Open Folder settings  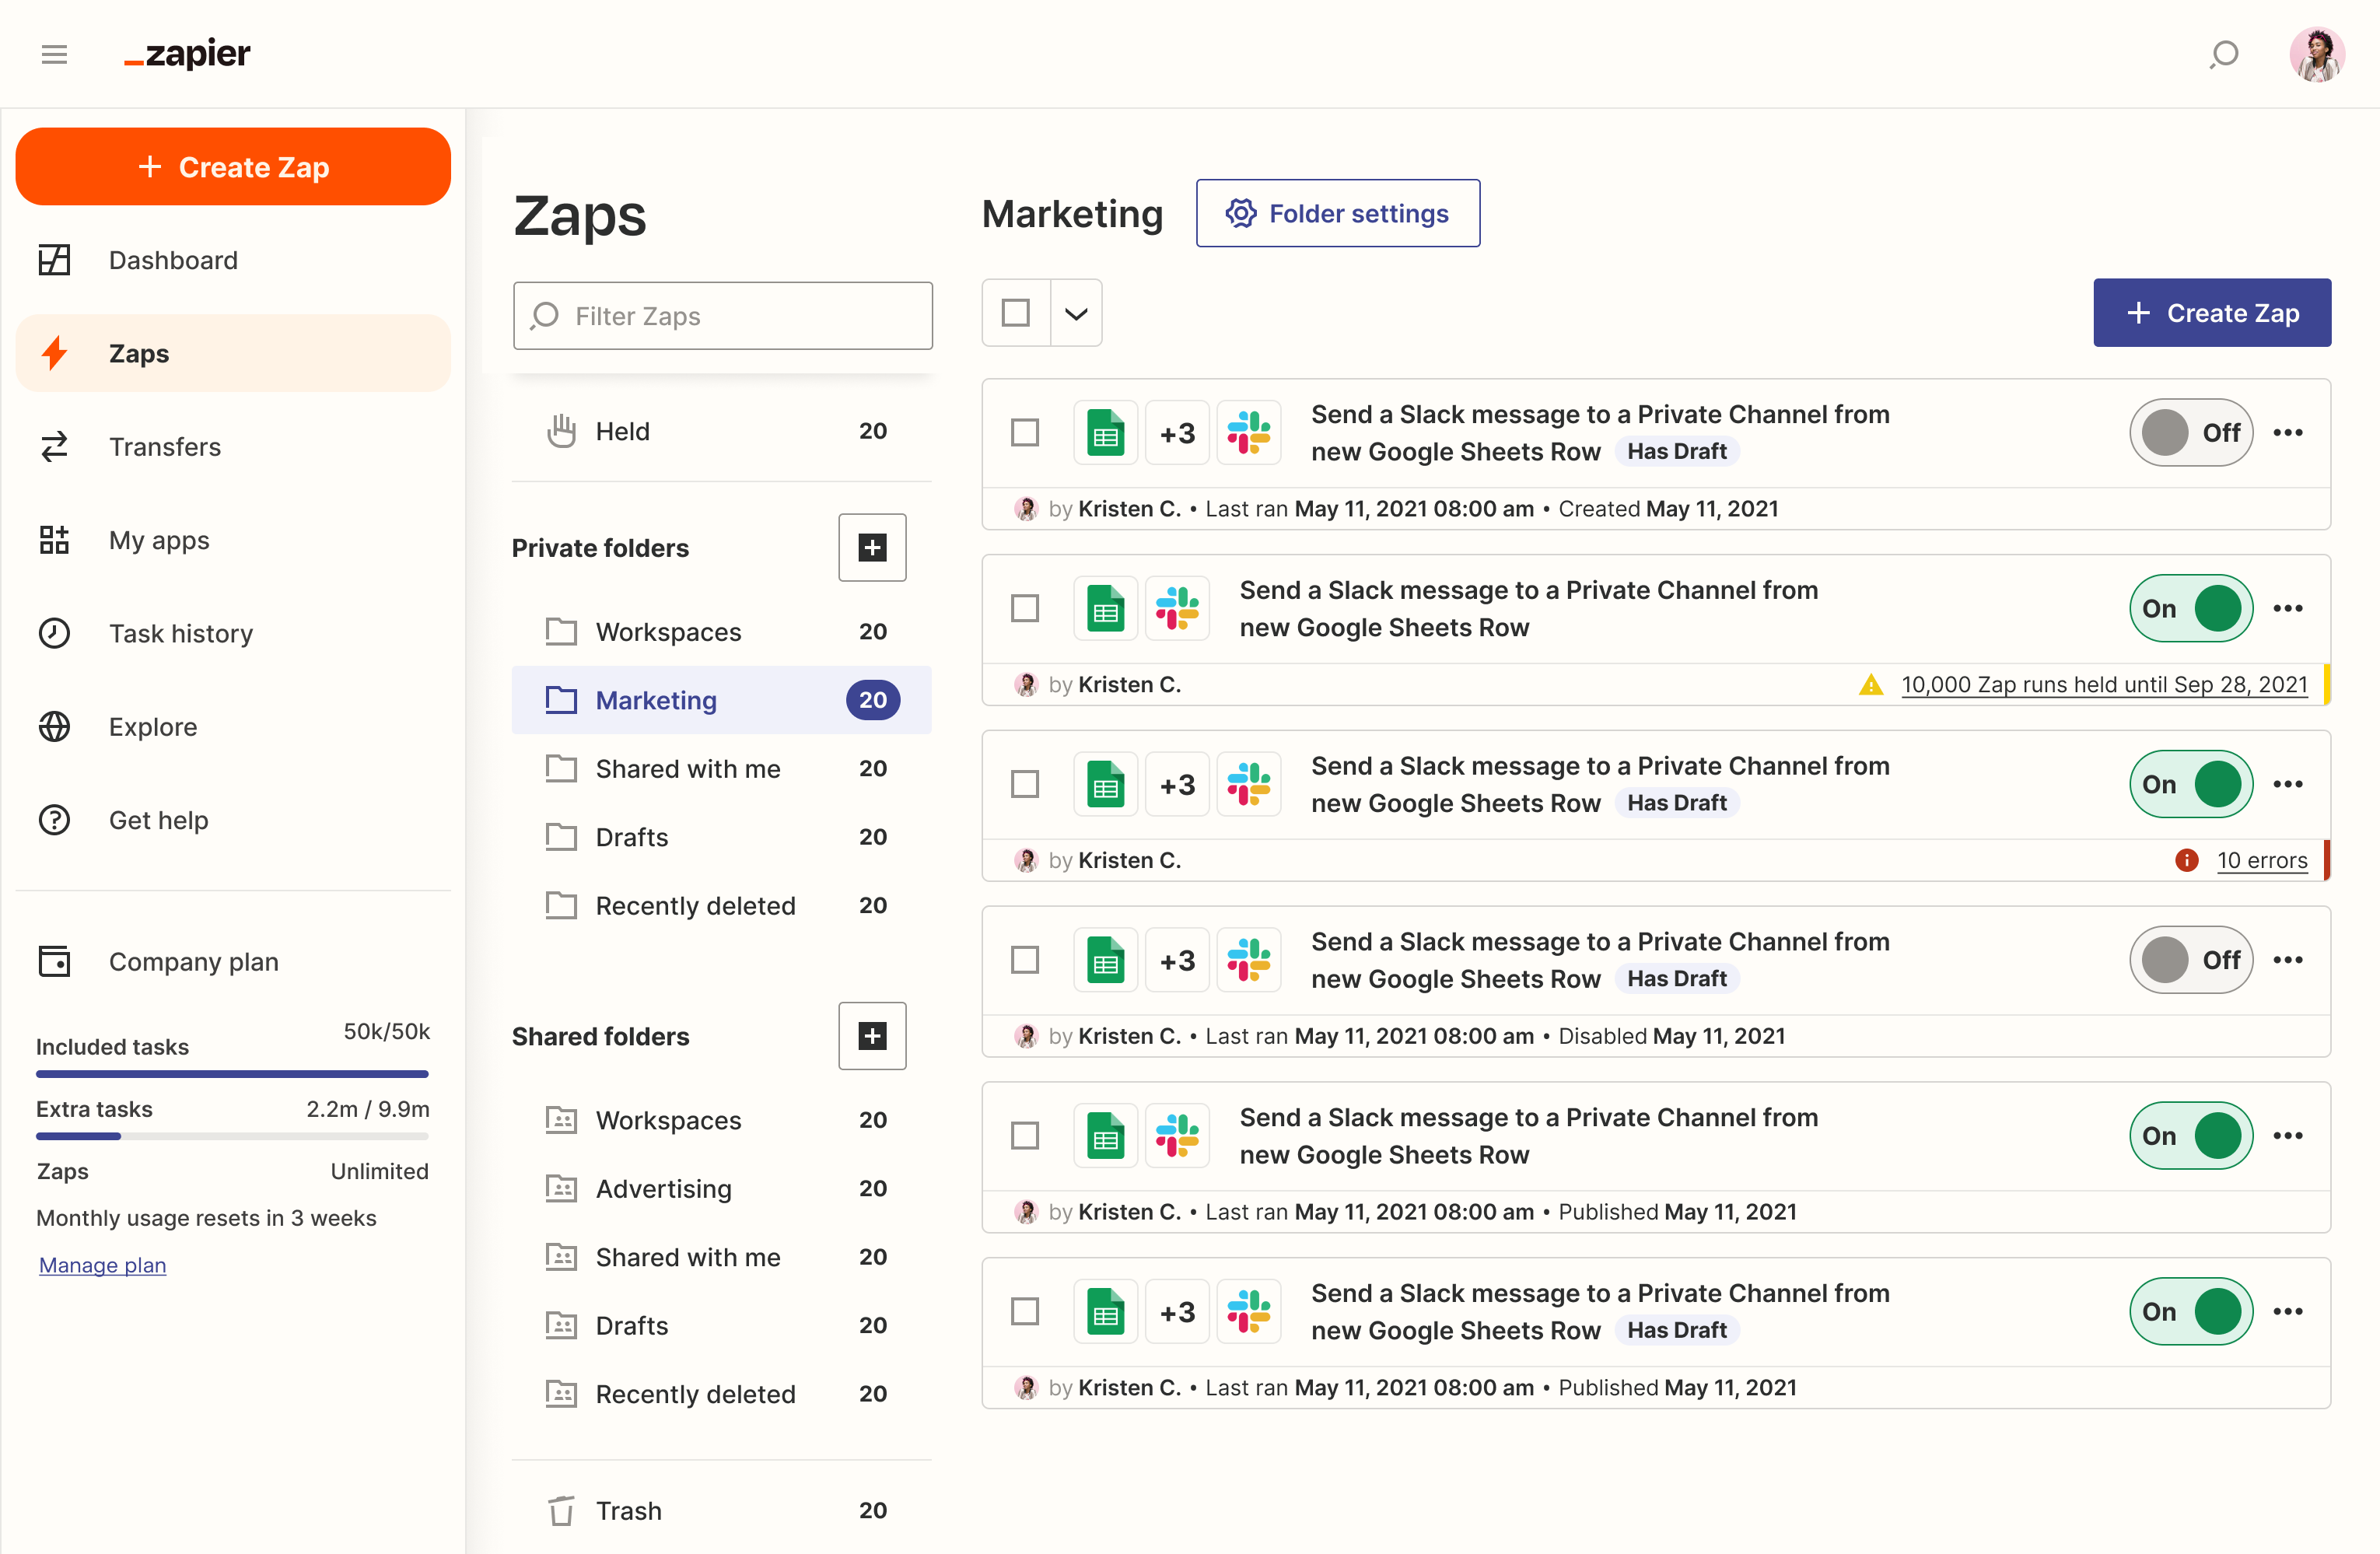(1337, 213)
